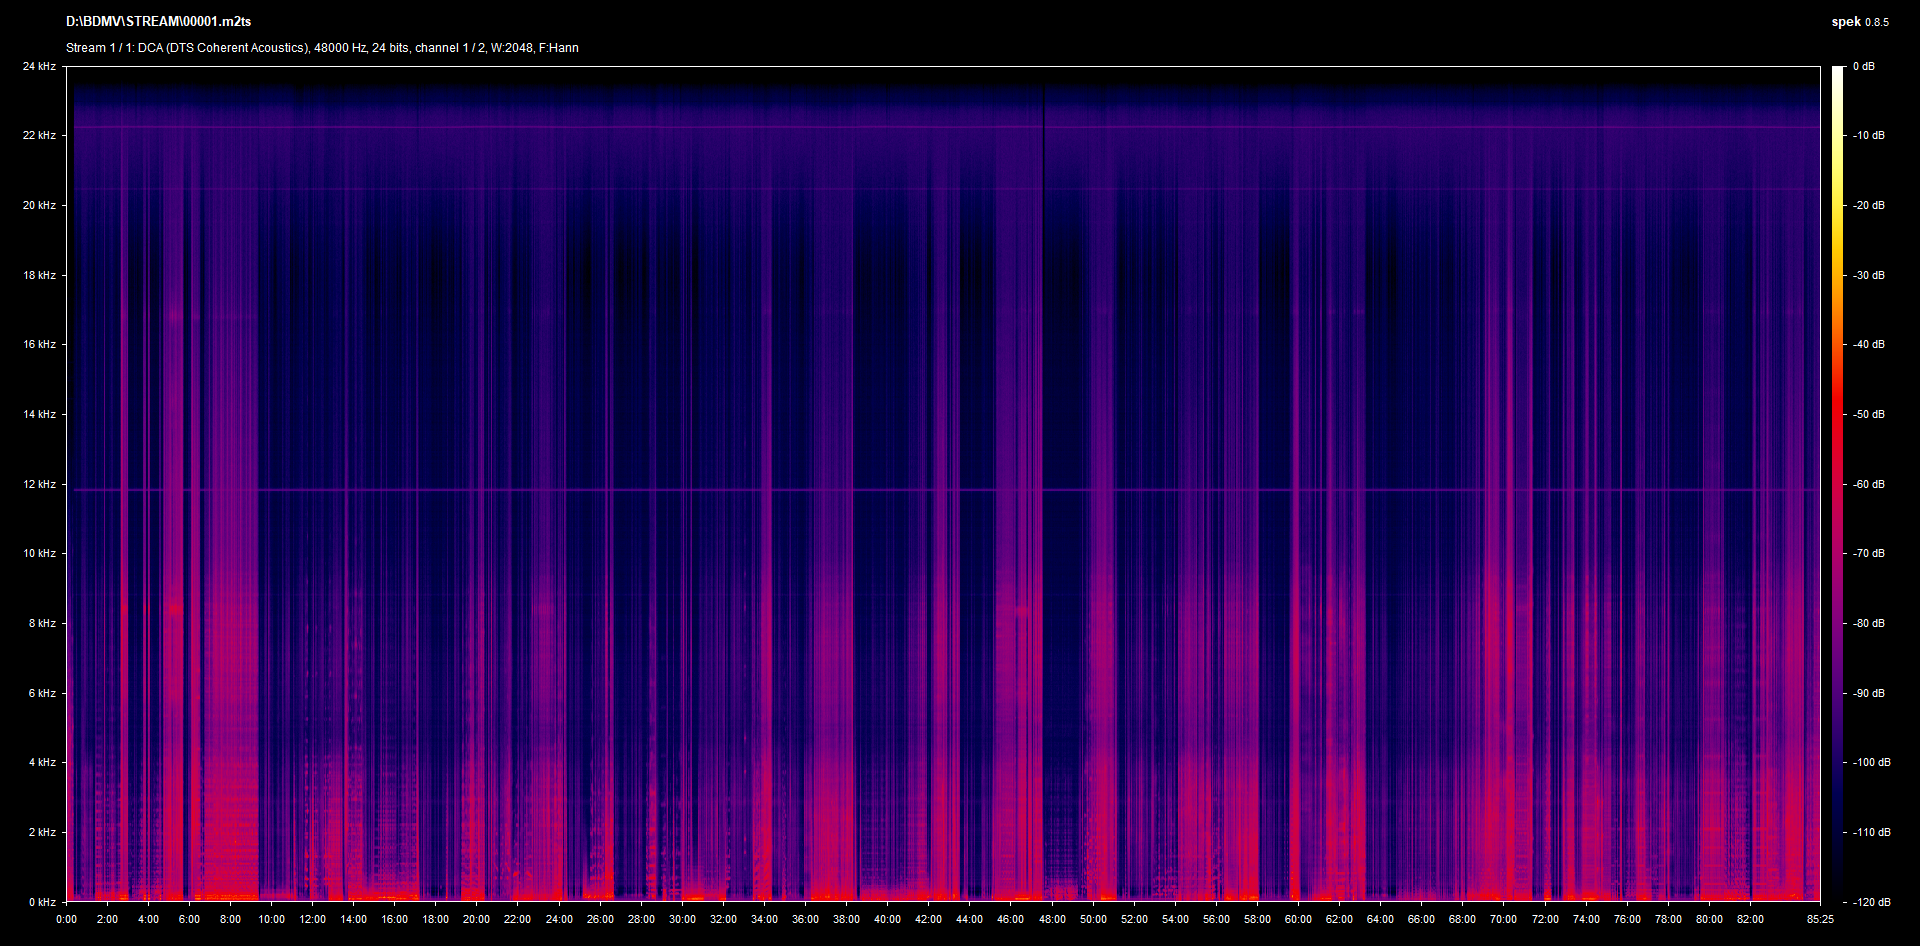Click the 60:00 time axis marker

point(1298,919)
